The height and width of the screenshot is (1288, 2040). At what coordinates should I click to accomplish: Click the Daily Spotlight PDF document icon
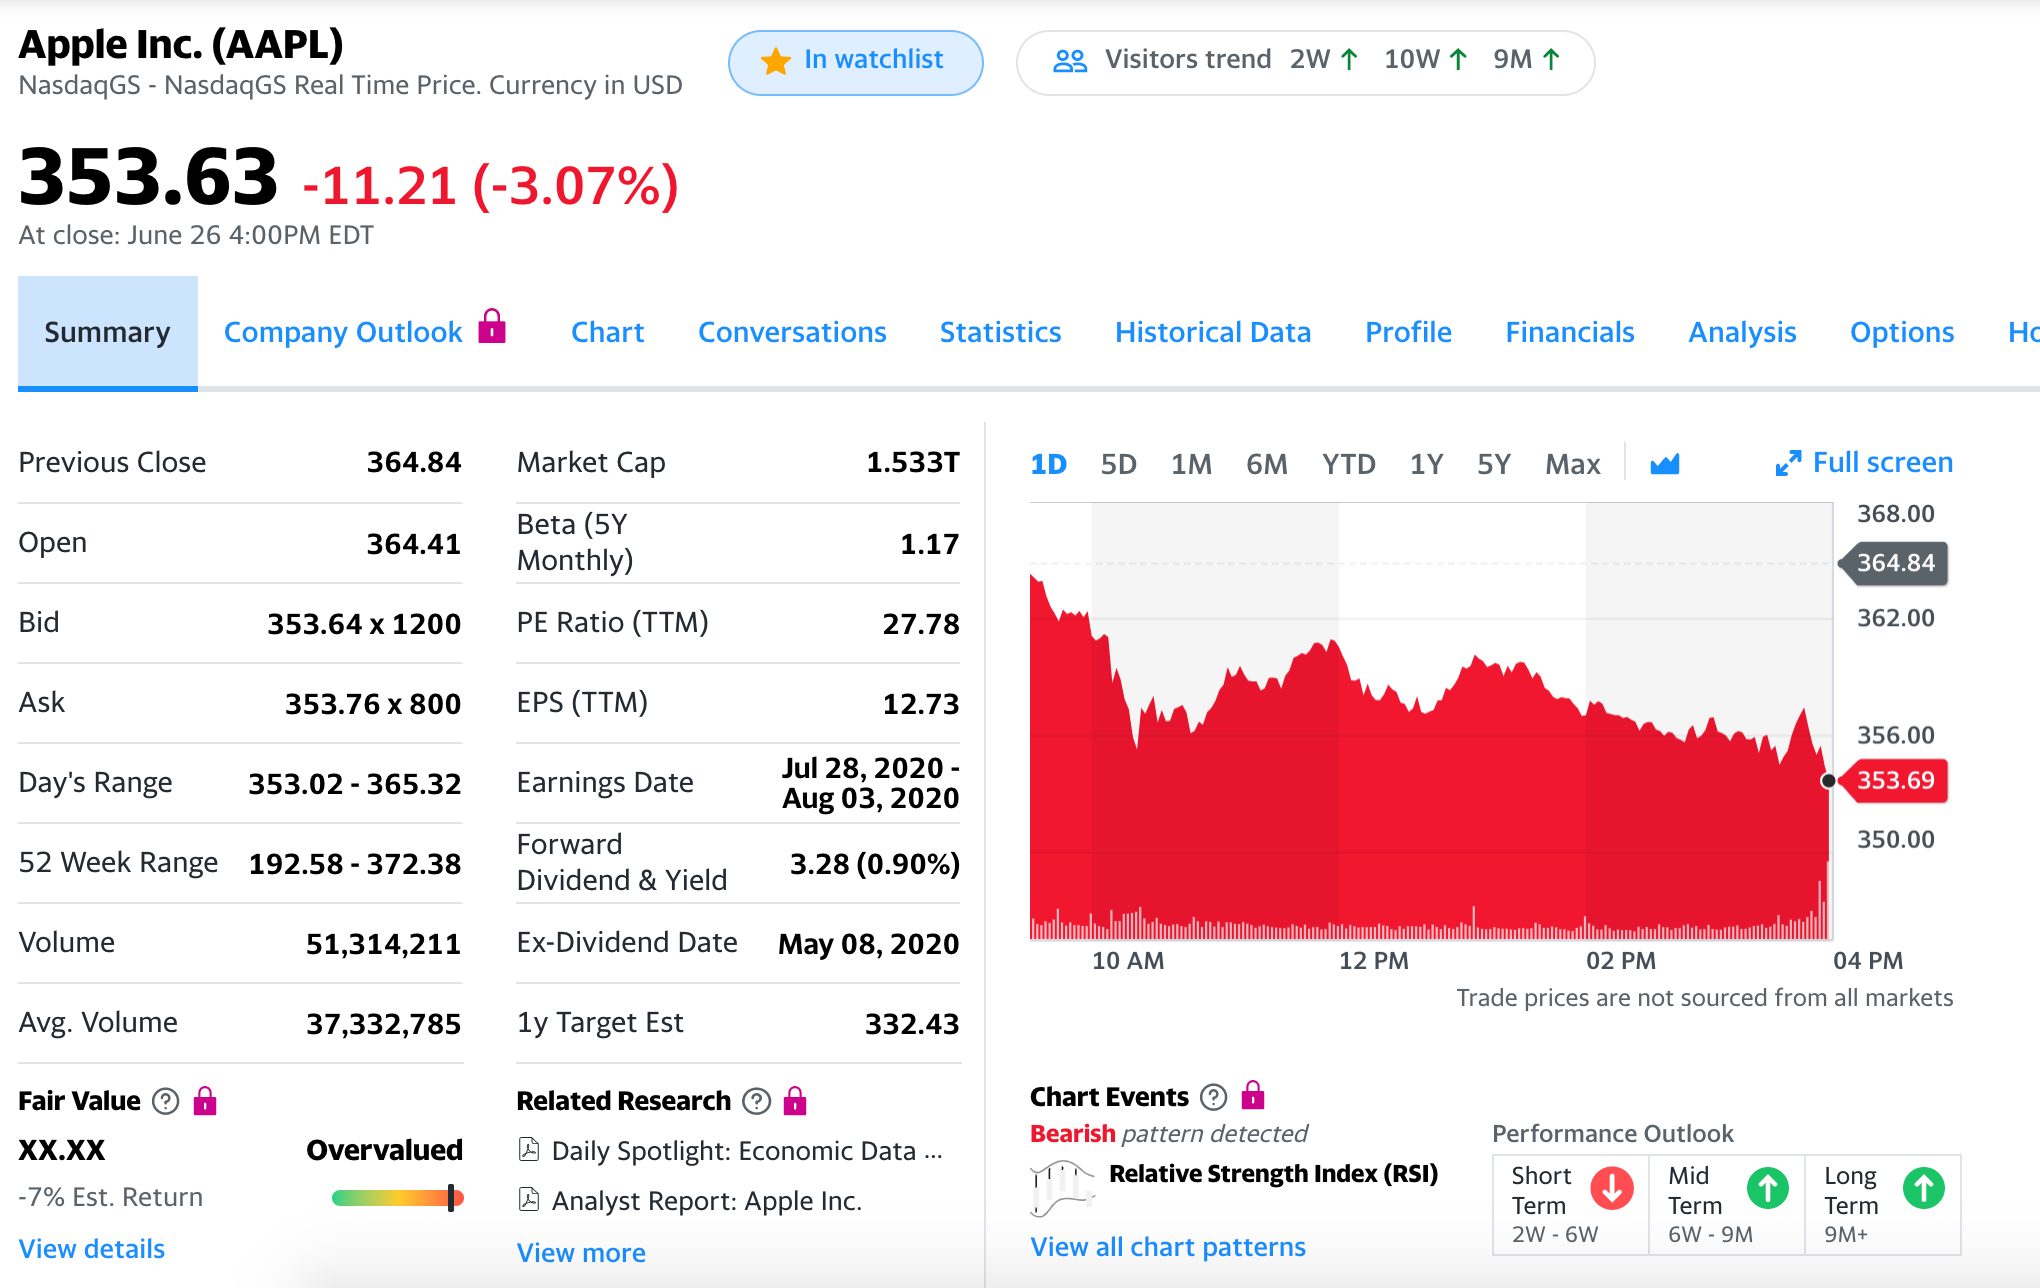[x=529, y=1150]
